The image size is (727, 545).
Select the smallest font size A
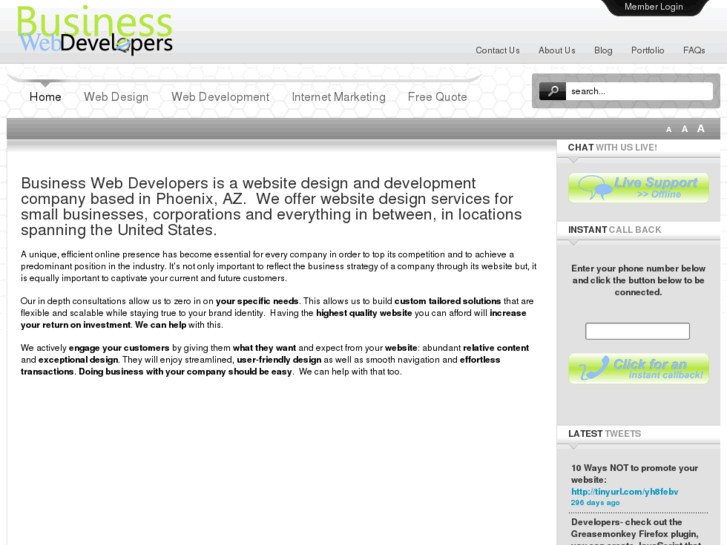pos(669,130)
